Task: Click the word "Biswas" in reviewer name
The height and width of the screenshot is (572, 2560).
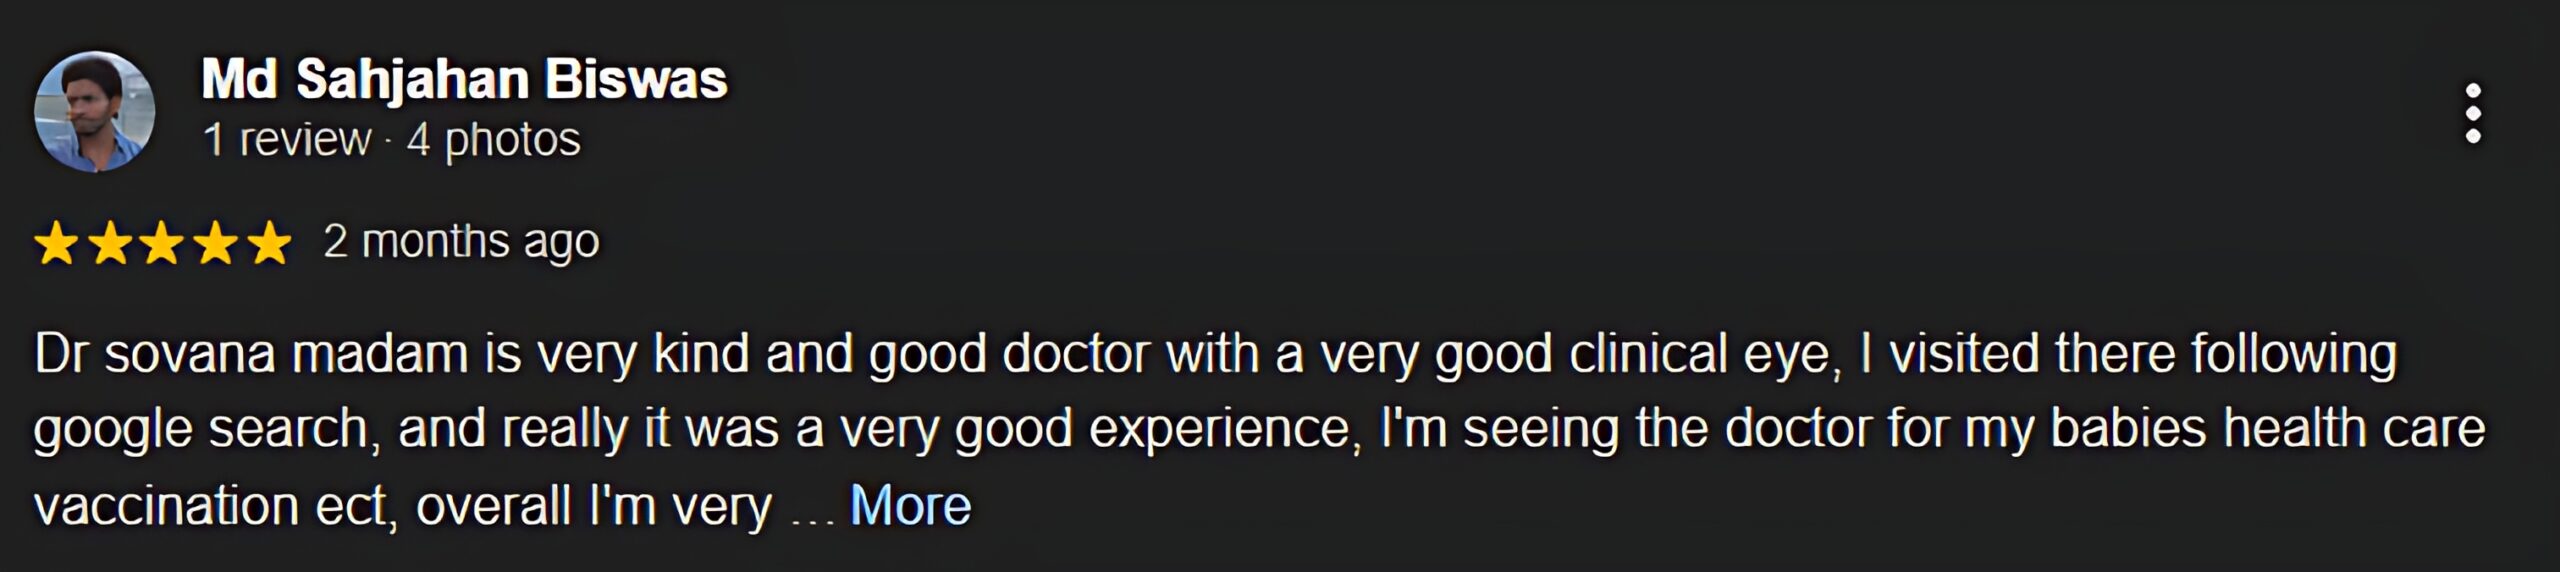Action: [636, 79]
